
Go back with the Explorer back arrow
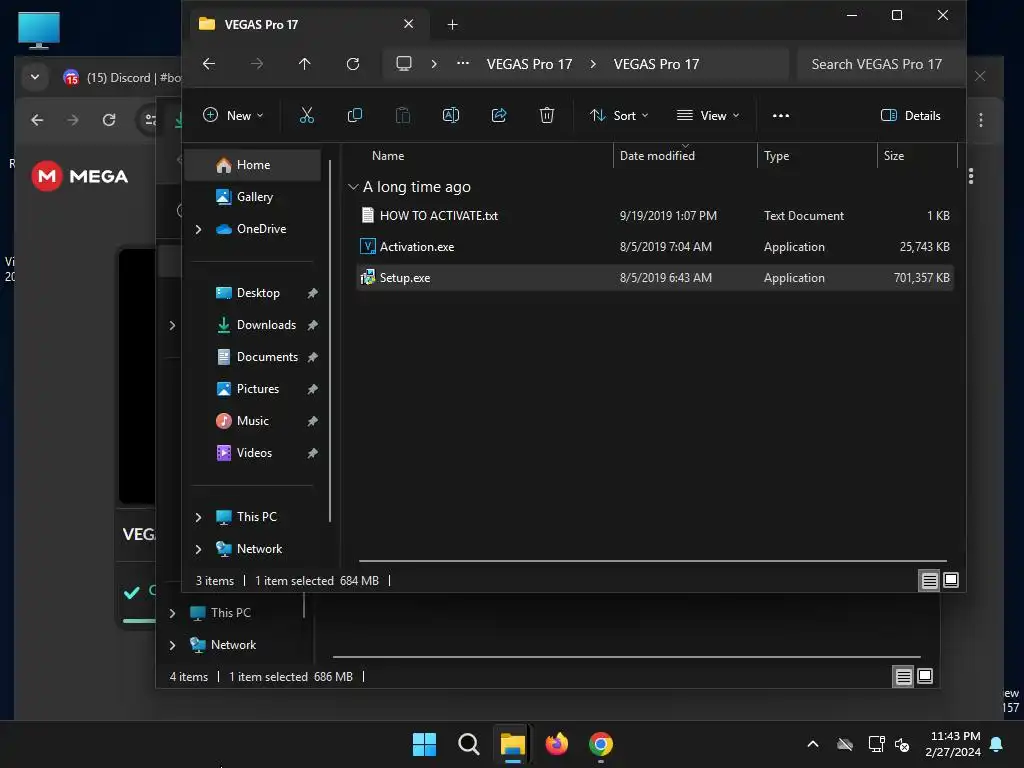tap(209, 63)
